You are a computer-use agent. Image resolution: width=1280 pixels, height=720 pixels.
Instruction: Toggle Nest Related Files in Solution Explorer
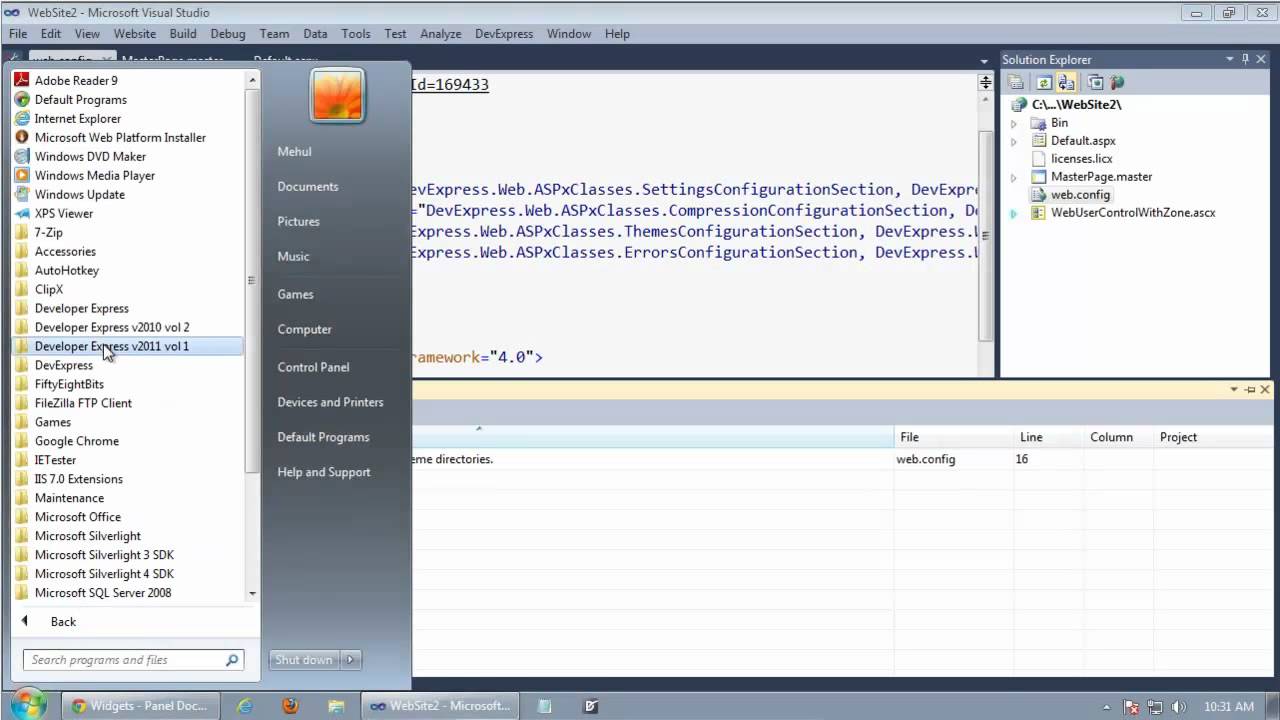pos(1066,83)
